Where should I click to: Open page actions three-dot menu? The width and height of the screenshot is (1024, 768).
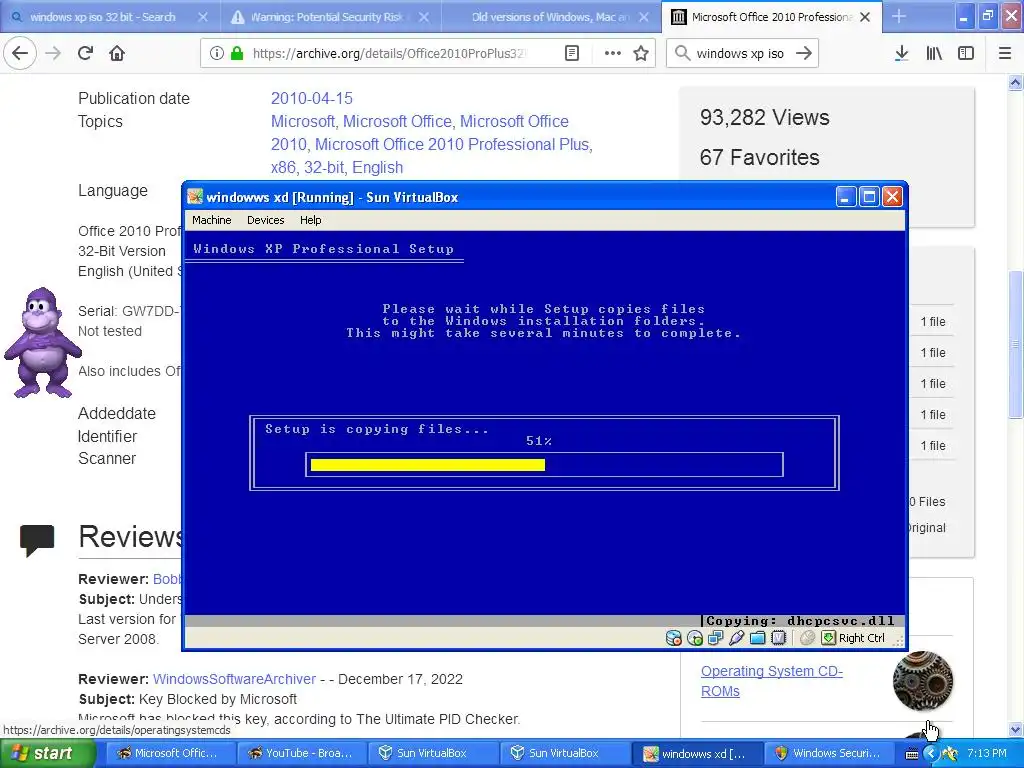613,53
